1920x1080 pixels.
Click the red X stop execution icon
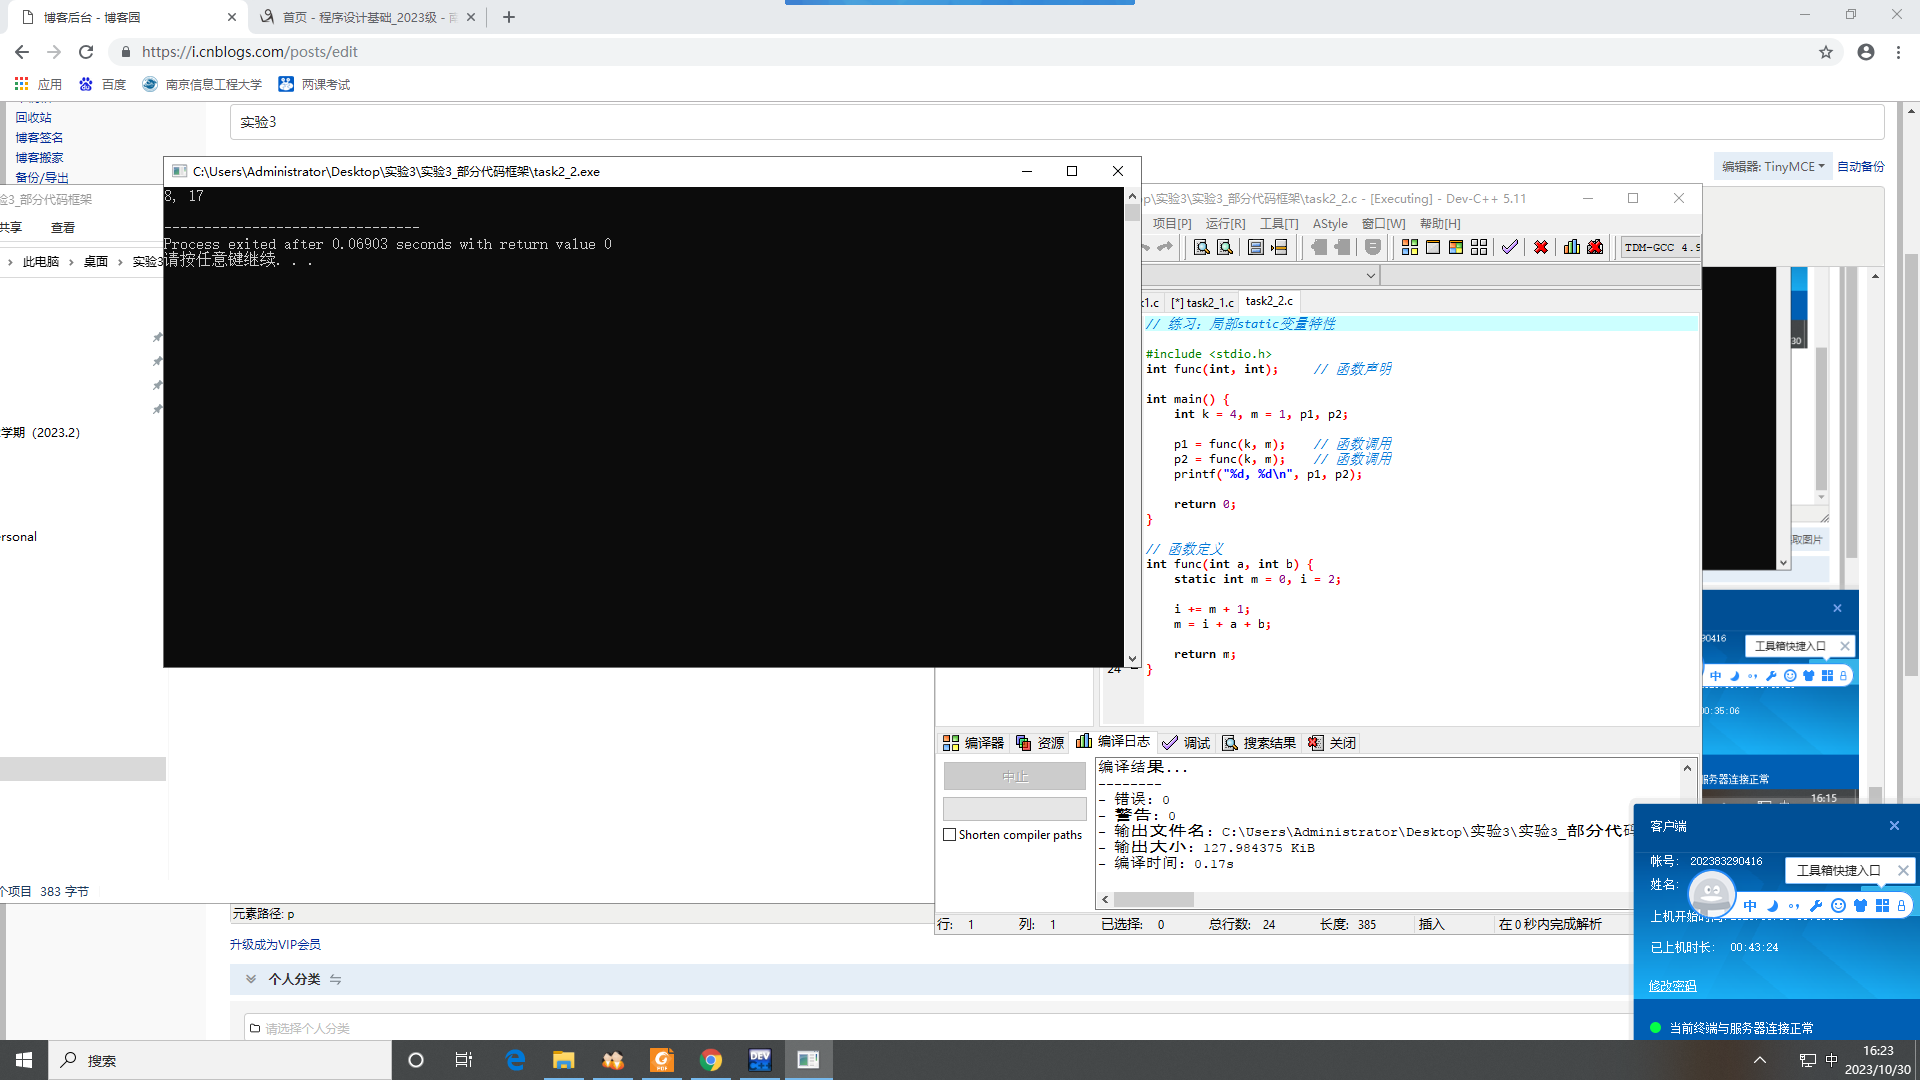coord(1541,247)
